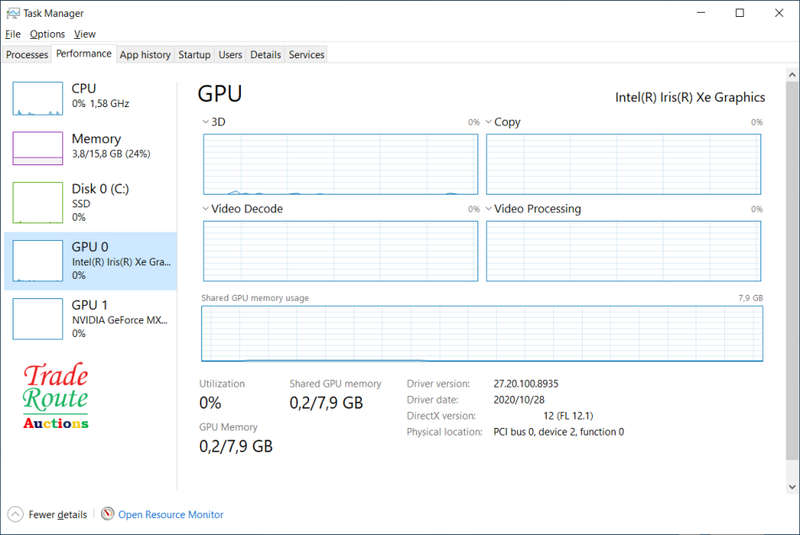Click the Fewer details arrow icon
800x535 pixels.
[15, 514]
